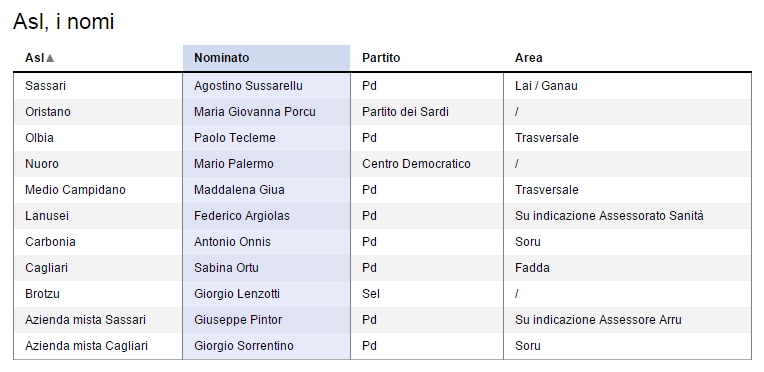The image size is (764, 372).
Task: Select the Sassari row cell
Action: tap(98, 86)
